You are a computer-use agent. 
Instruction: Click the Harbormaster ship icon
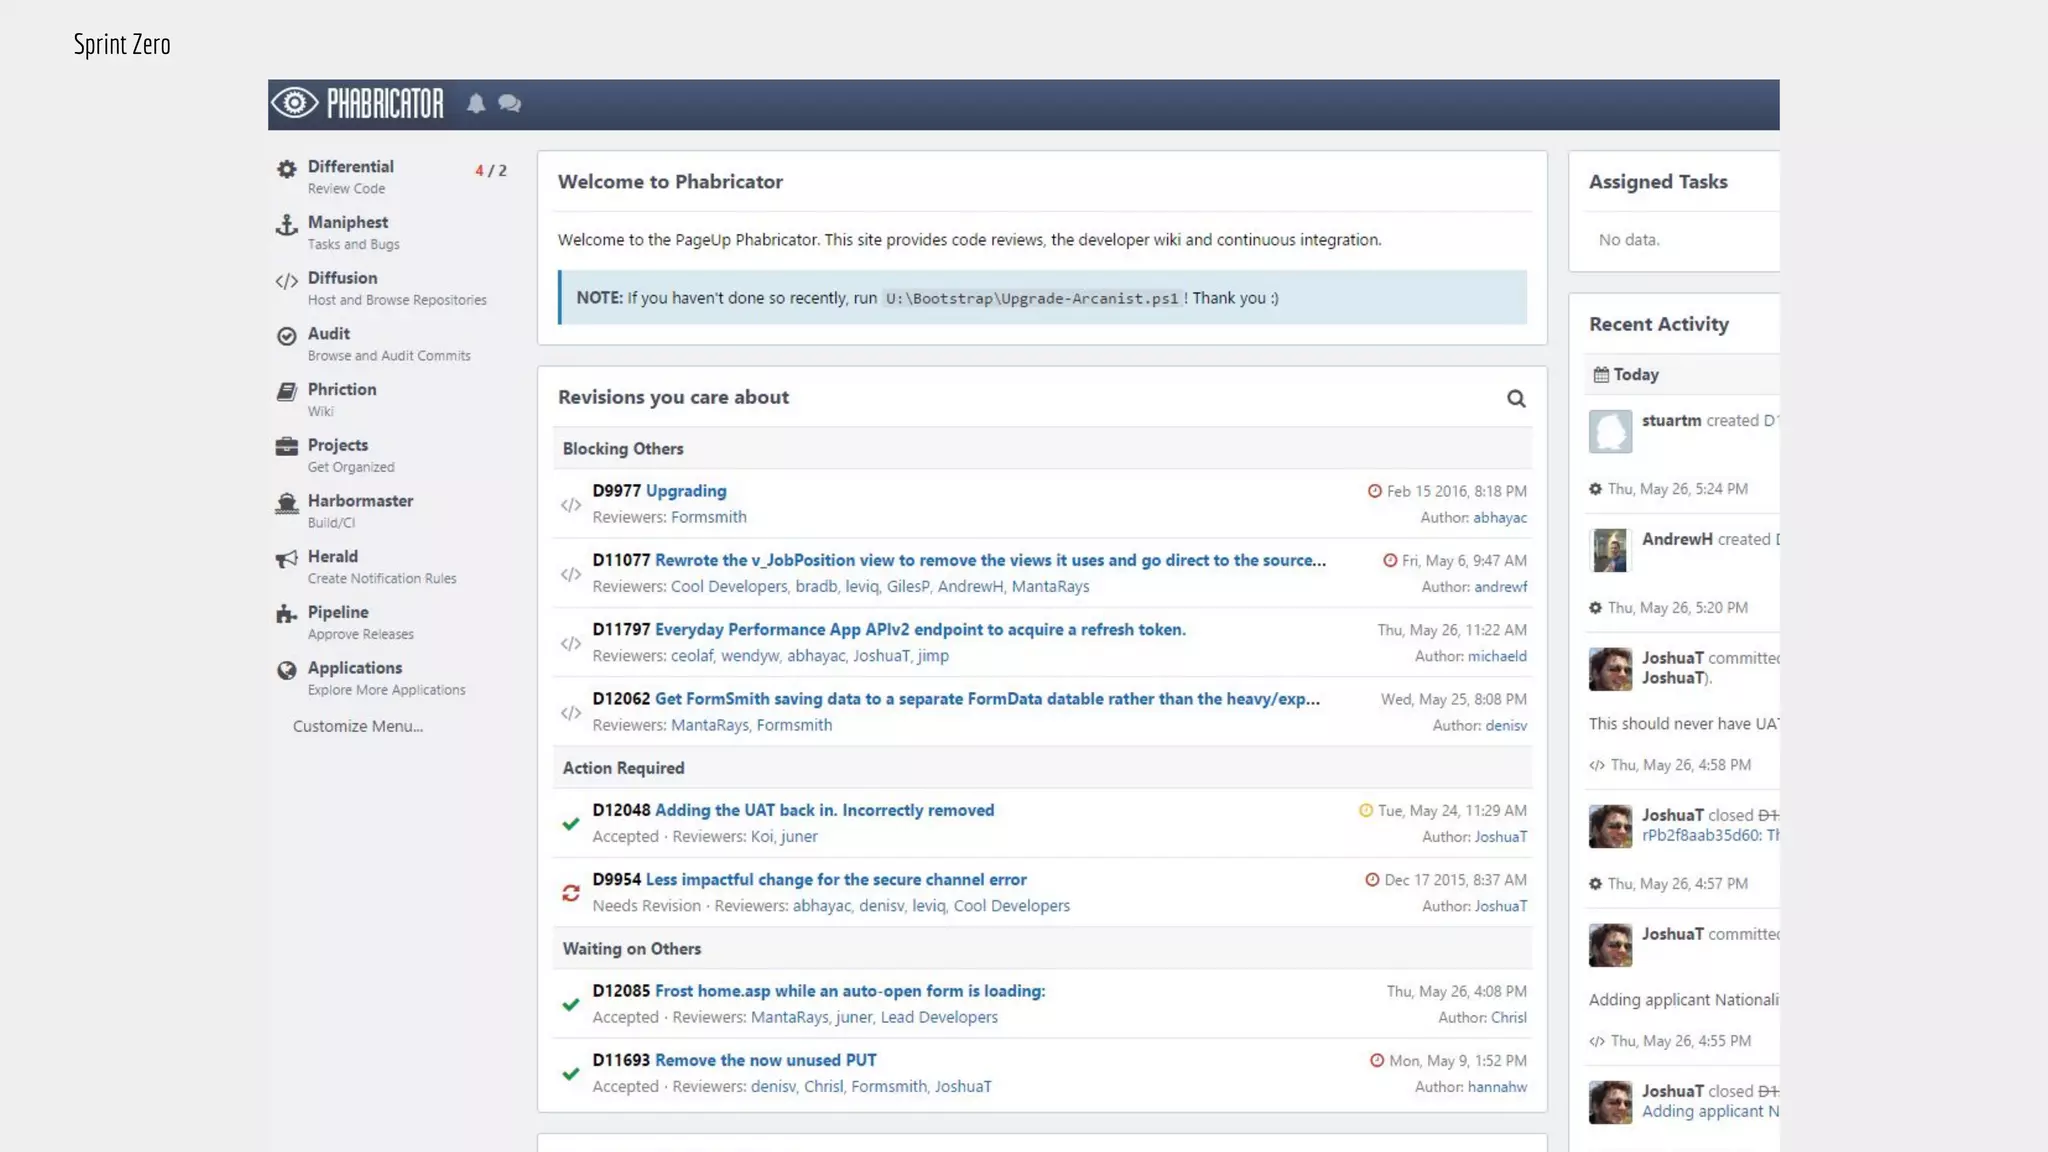287,503
